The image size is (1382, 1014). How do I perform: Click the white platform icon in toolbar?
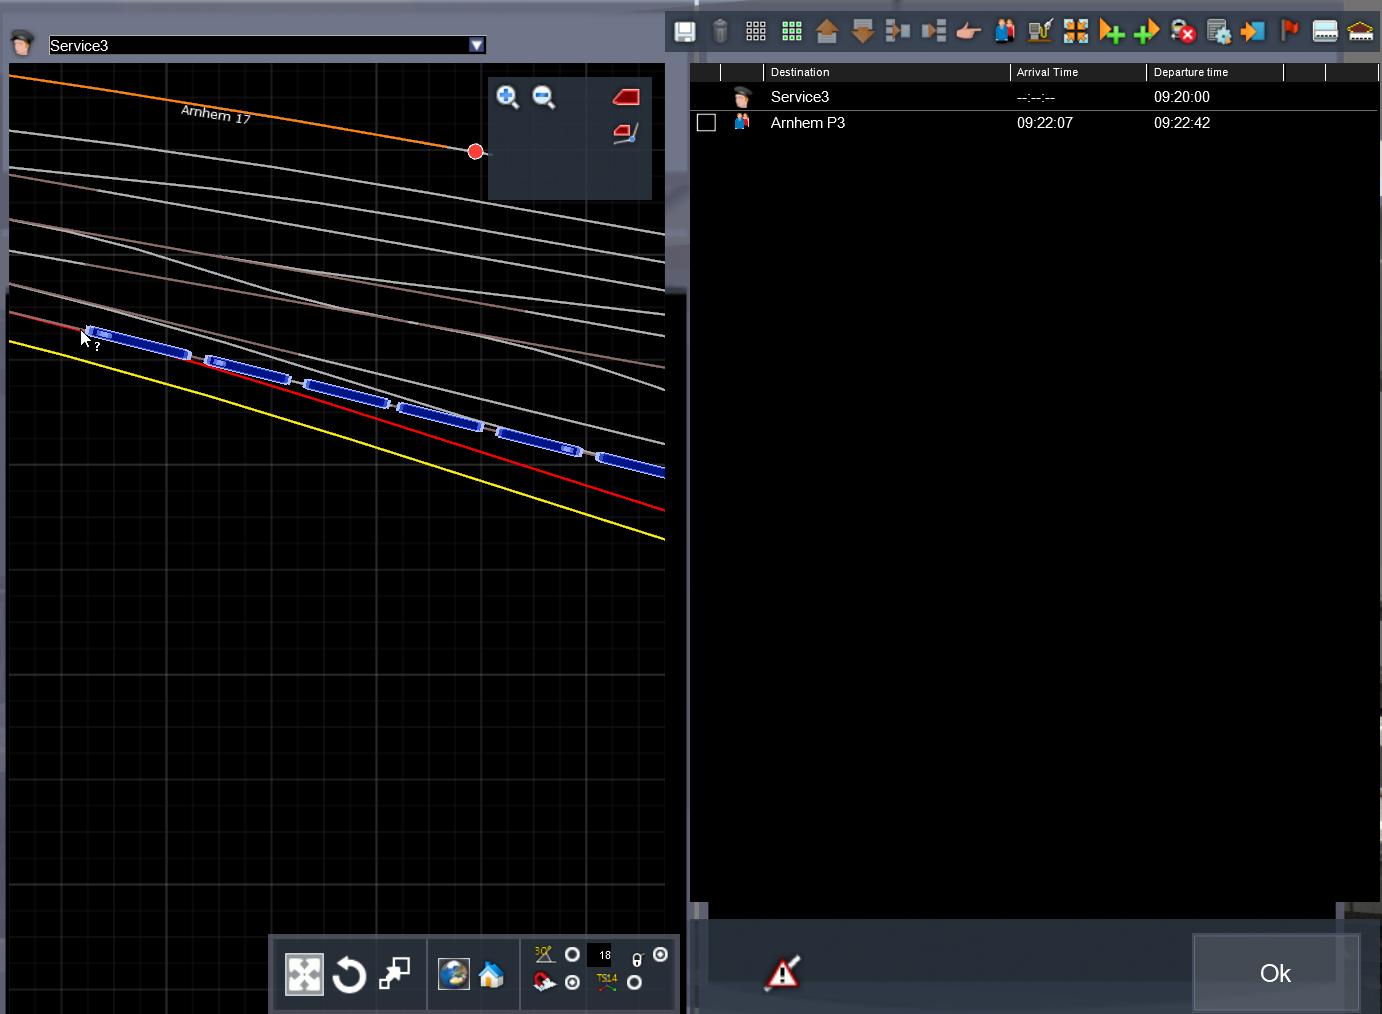(1325, 32)
